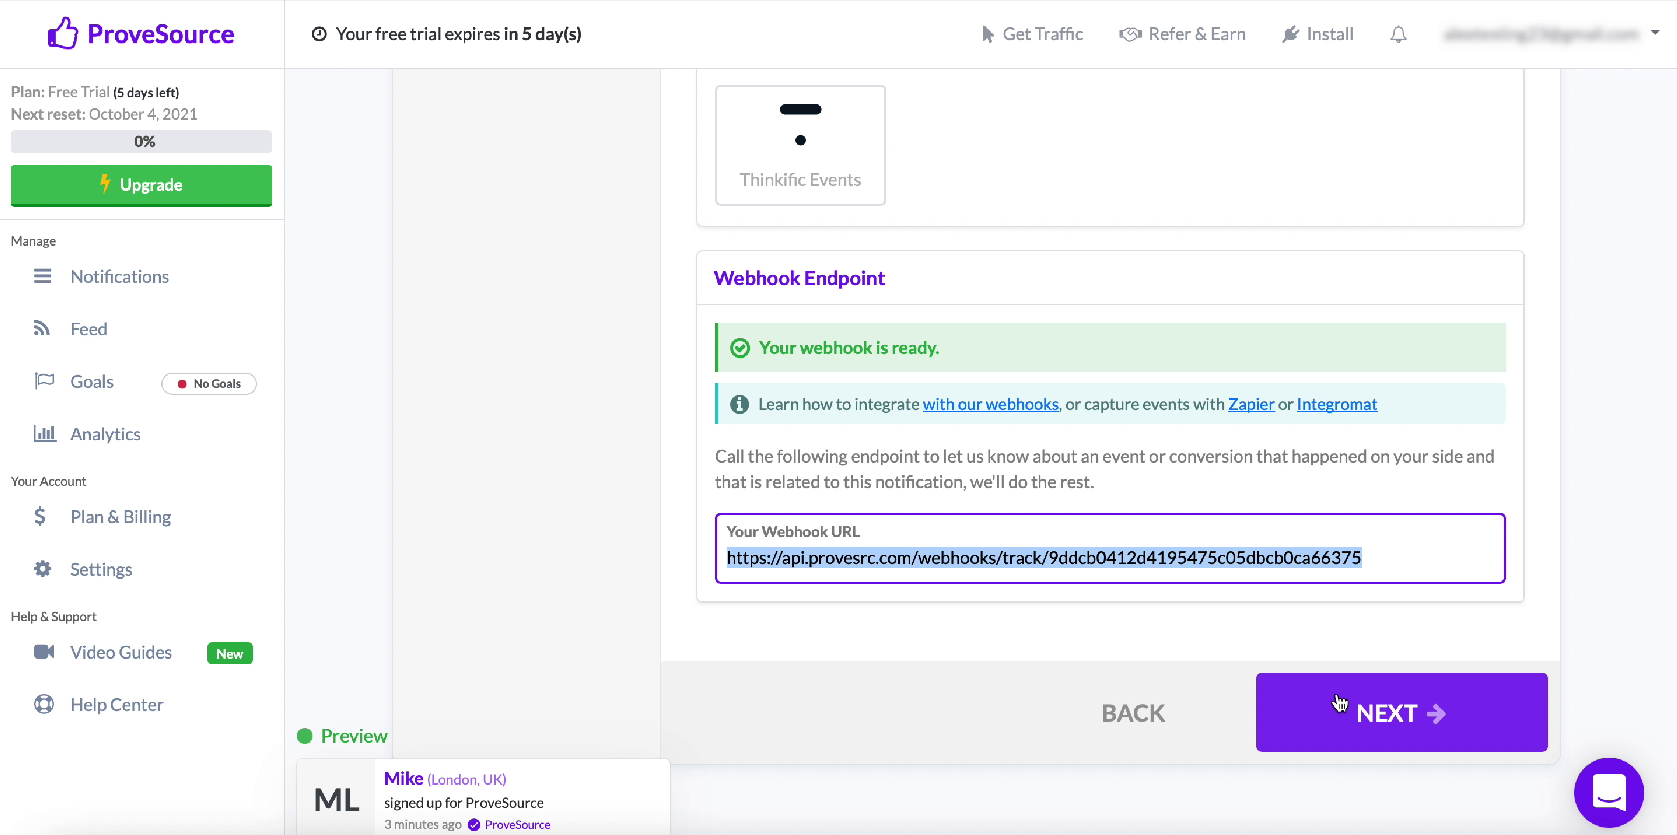Open Video Guides
The image size is (1677, 835).
tap(121, 652)
